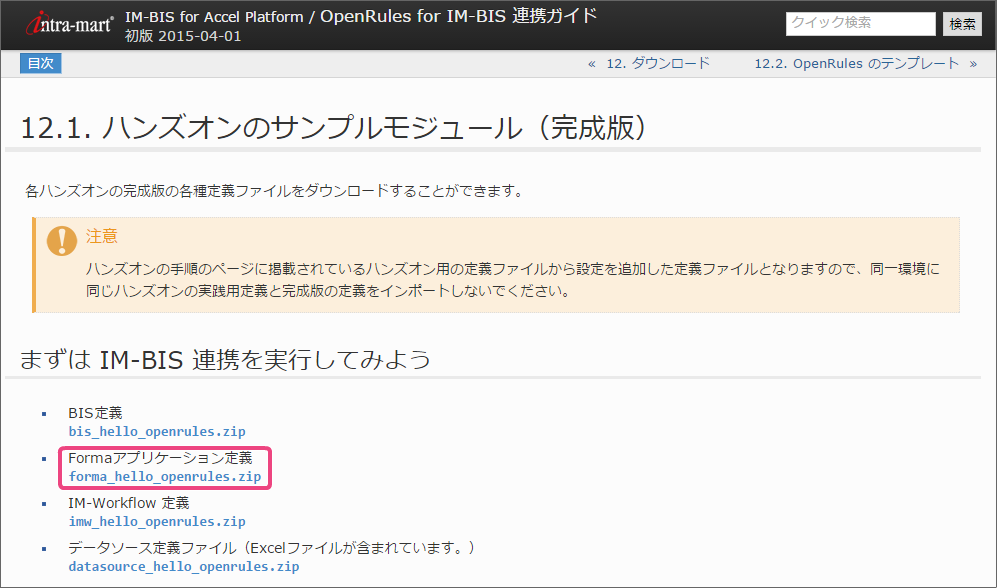The image size is (997, 588).
Task: Click the Formaアプリケーション定義 label
Action: 160,458
